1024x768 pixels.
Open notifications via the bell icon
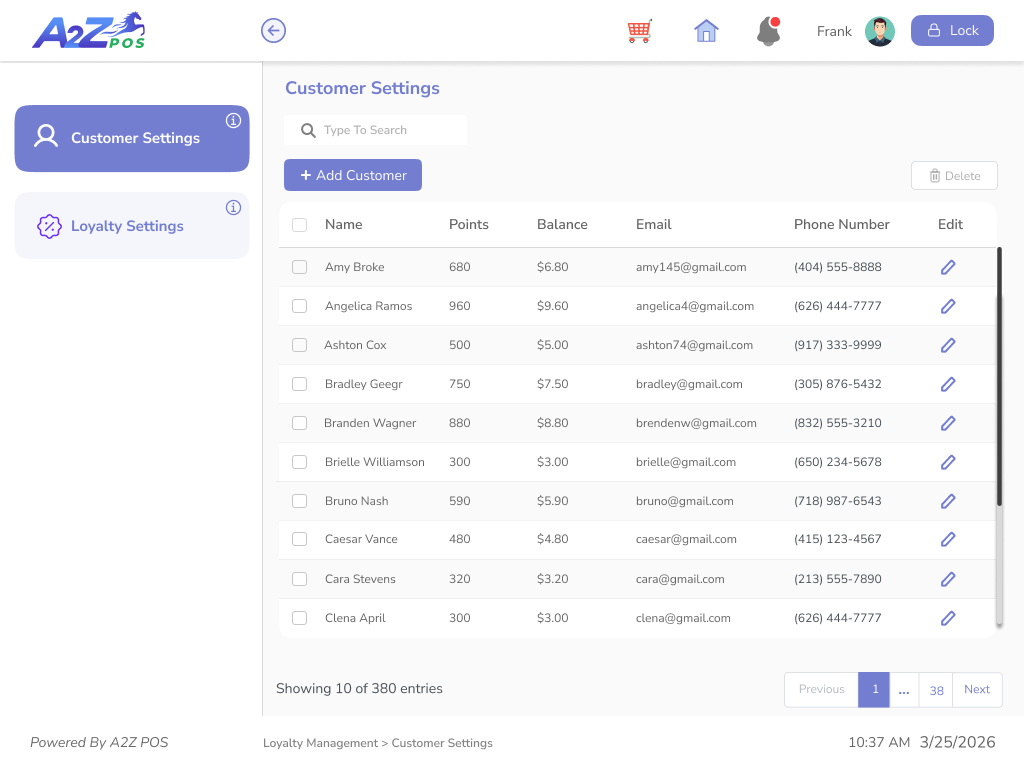(x=768, y=32)
